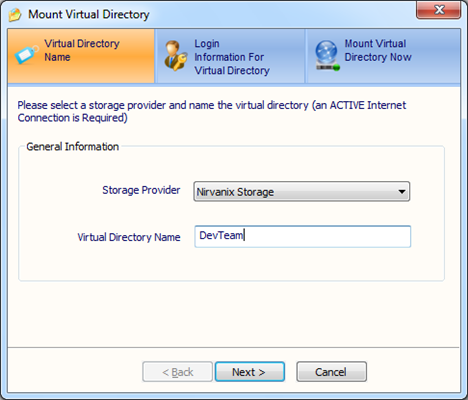Click the Next > button
Viewport: 468px width, 400px height.
[x=250, y=372]
